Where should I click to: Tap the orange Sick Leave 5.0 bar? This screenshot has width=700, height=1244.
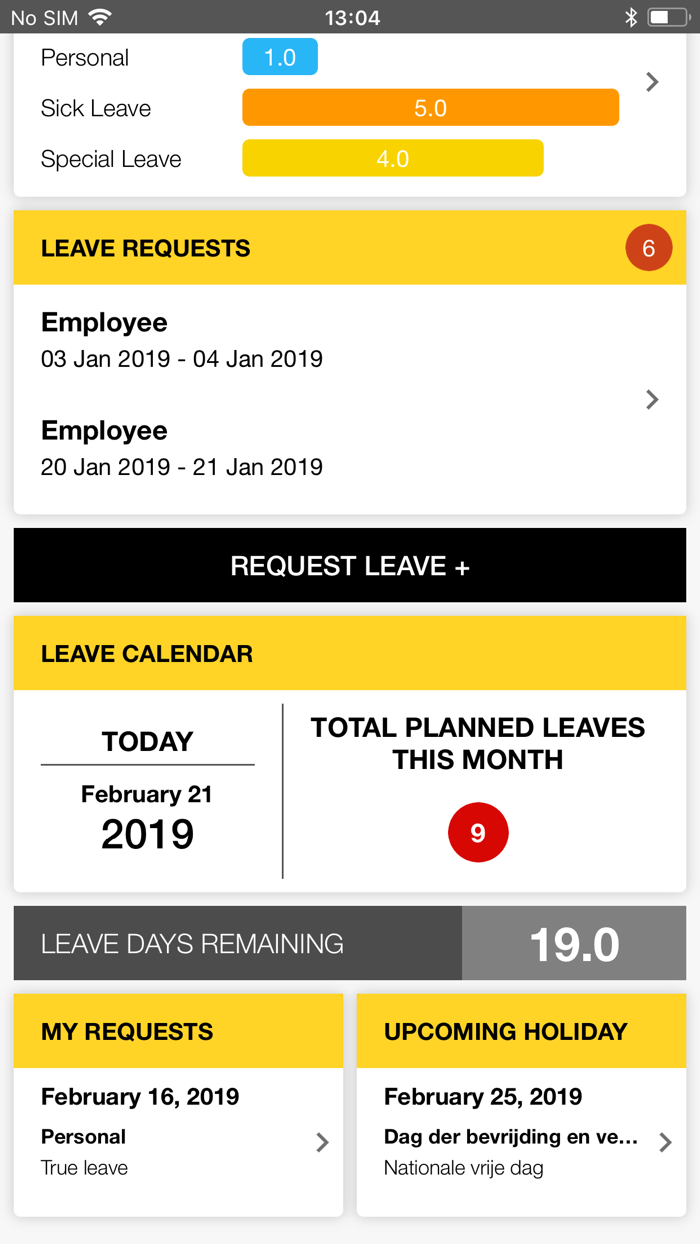[x=430, y=107]
